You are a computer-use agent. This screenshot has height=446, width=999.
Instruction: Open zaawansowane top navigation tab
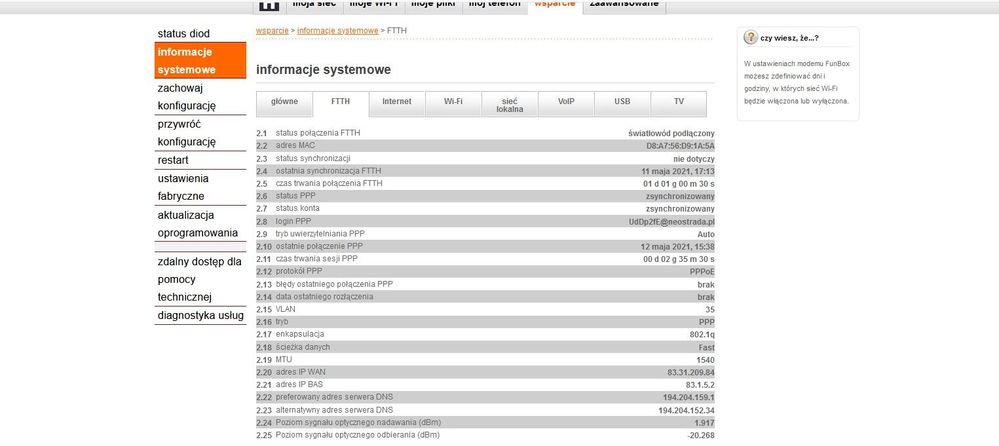(624, 5)
